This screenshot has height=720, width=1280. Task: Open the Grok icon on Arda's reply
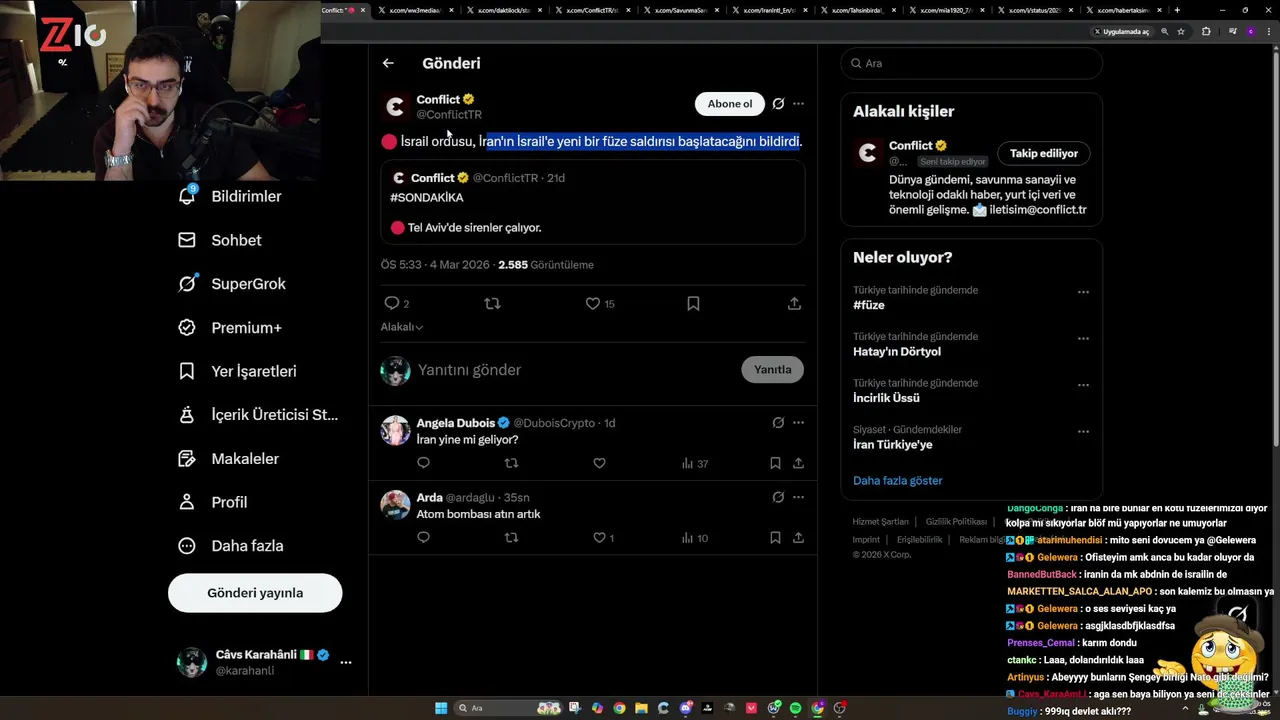(x=778, y=497)
